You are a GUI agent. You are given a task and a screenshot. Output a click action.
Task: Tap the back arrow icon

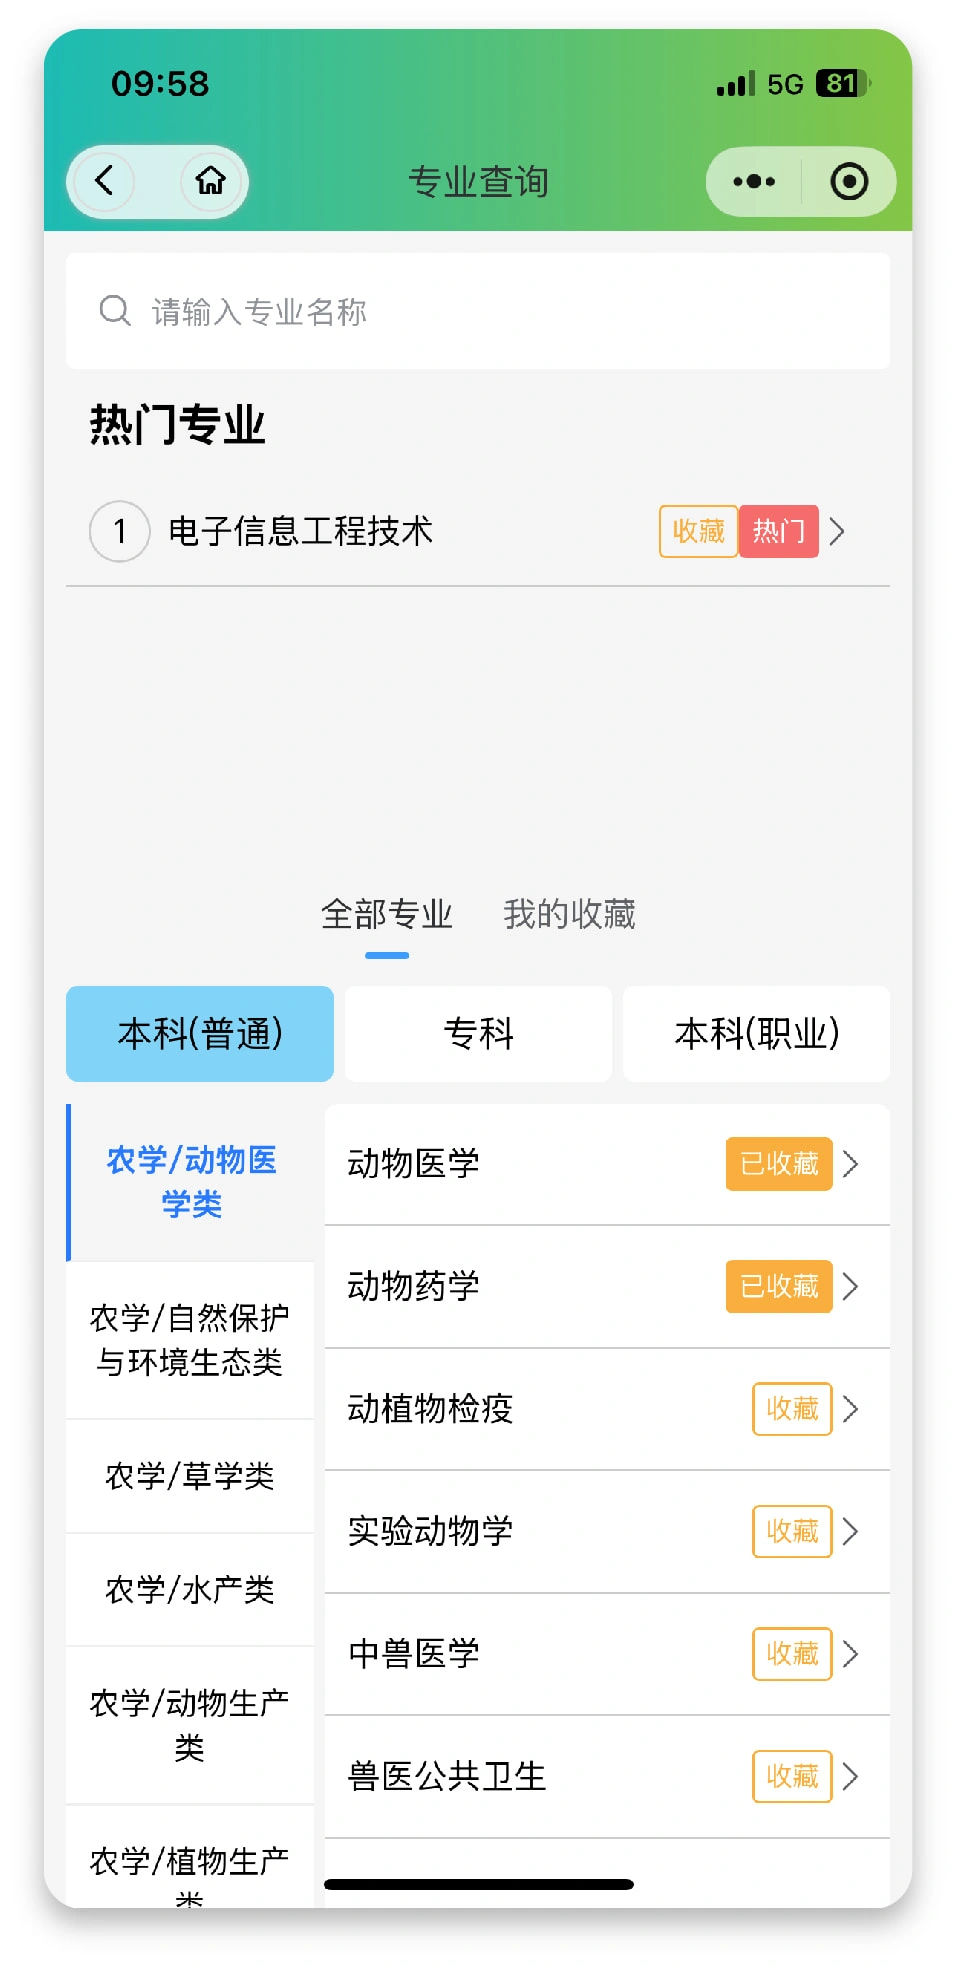tap(105, 181)
